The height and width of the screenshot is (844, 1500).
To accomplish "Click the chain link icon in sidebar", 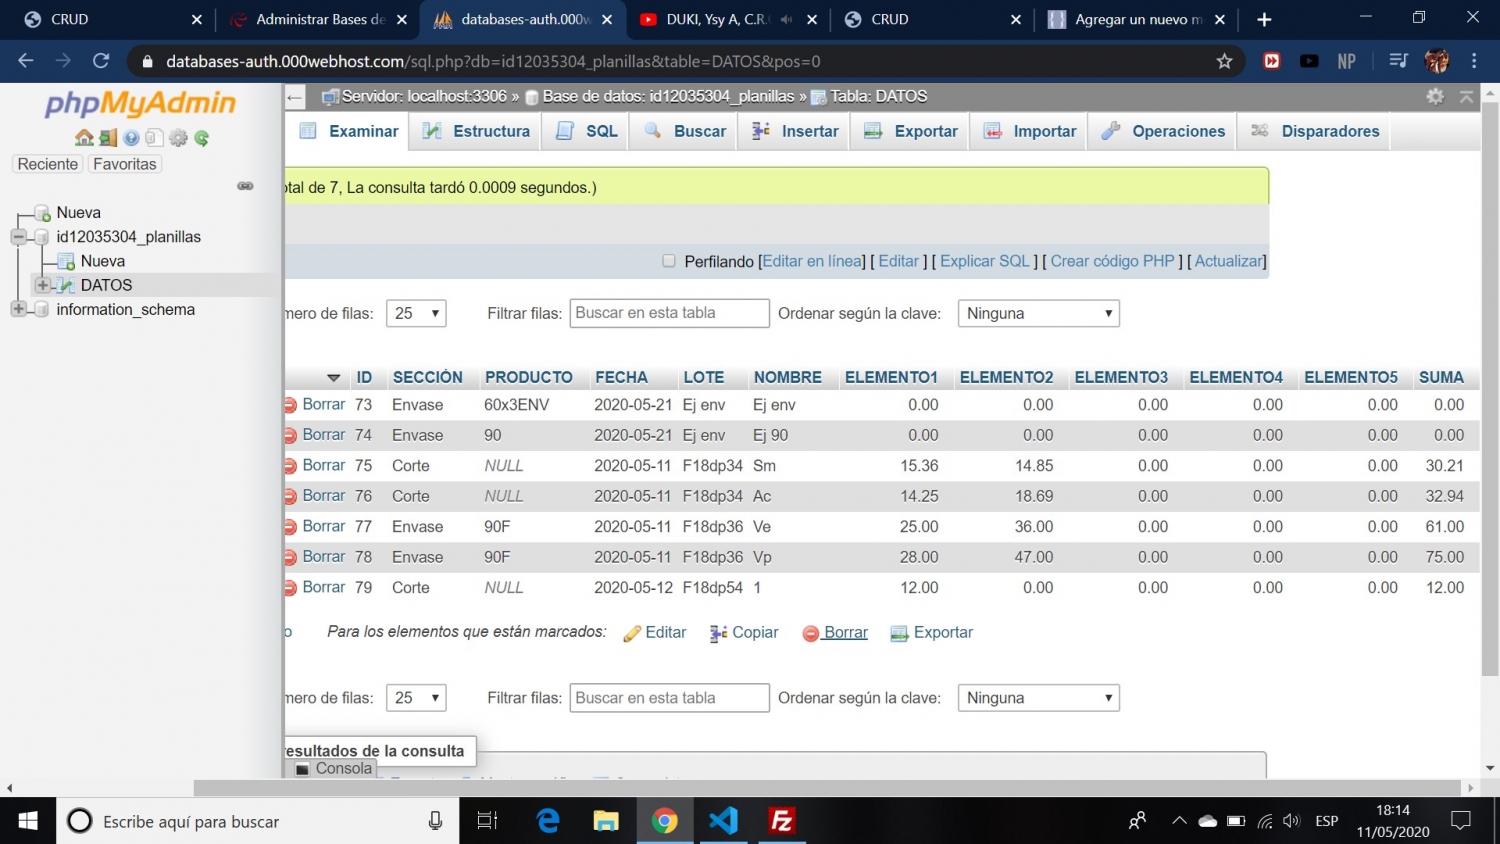I will 245,186.
